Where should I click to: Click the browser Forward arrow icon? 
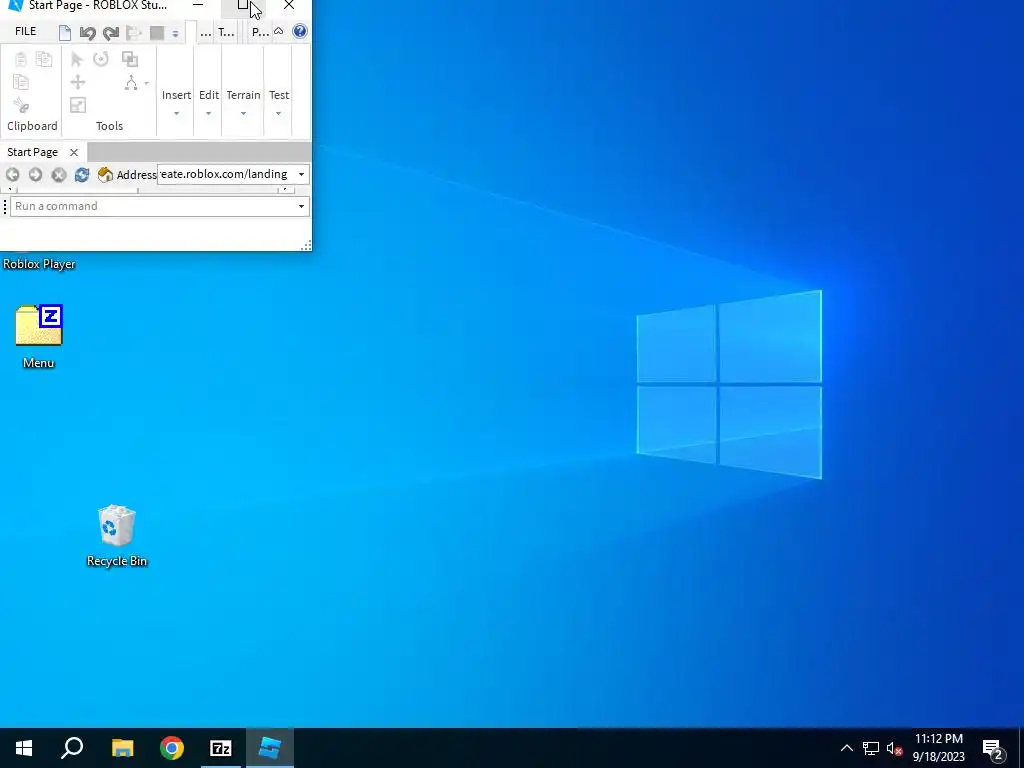(x=35, y=174)
